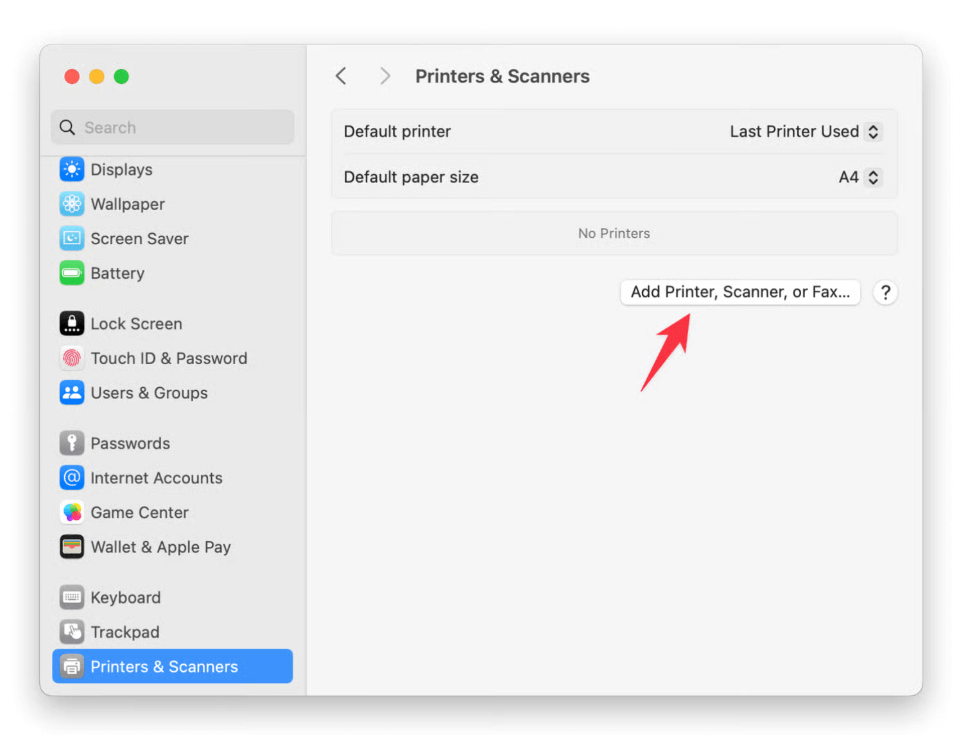Image resolution: width=959 pixels, height=735 pixels.
Task: Click the Default printer label
Action: 397,131
